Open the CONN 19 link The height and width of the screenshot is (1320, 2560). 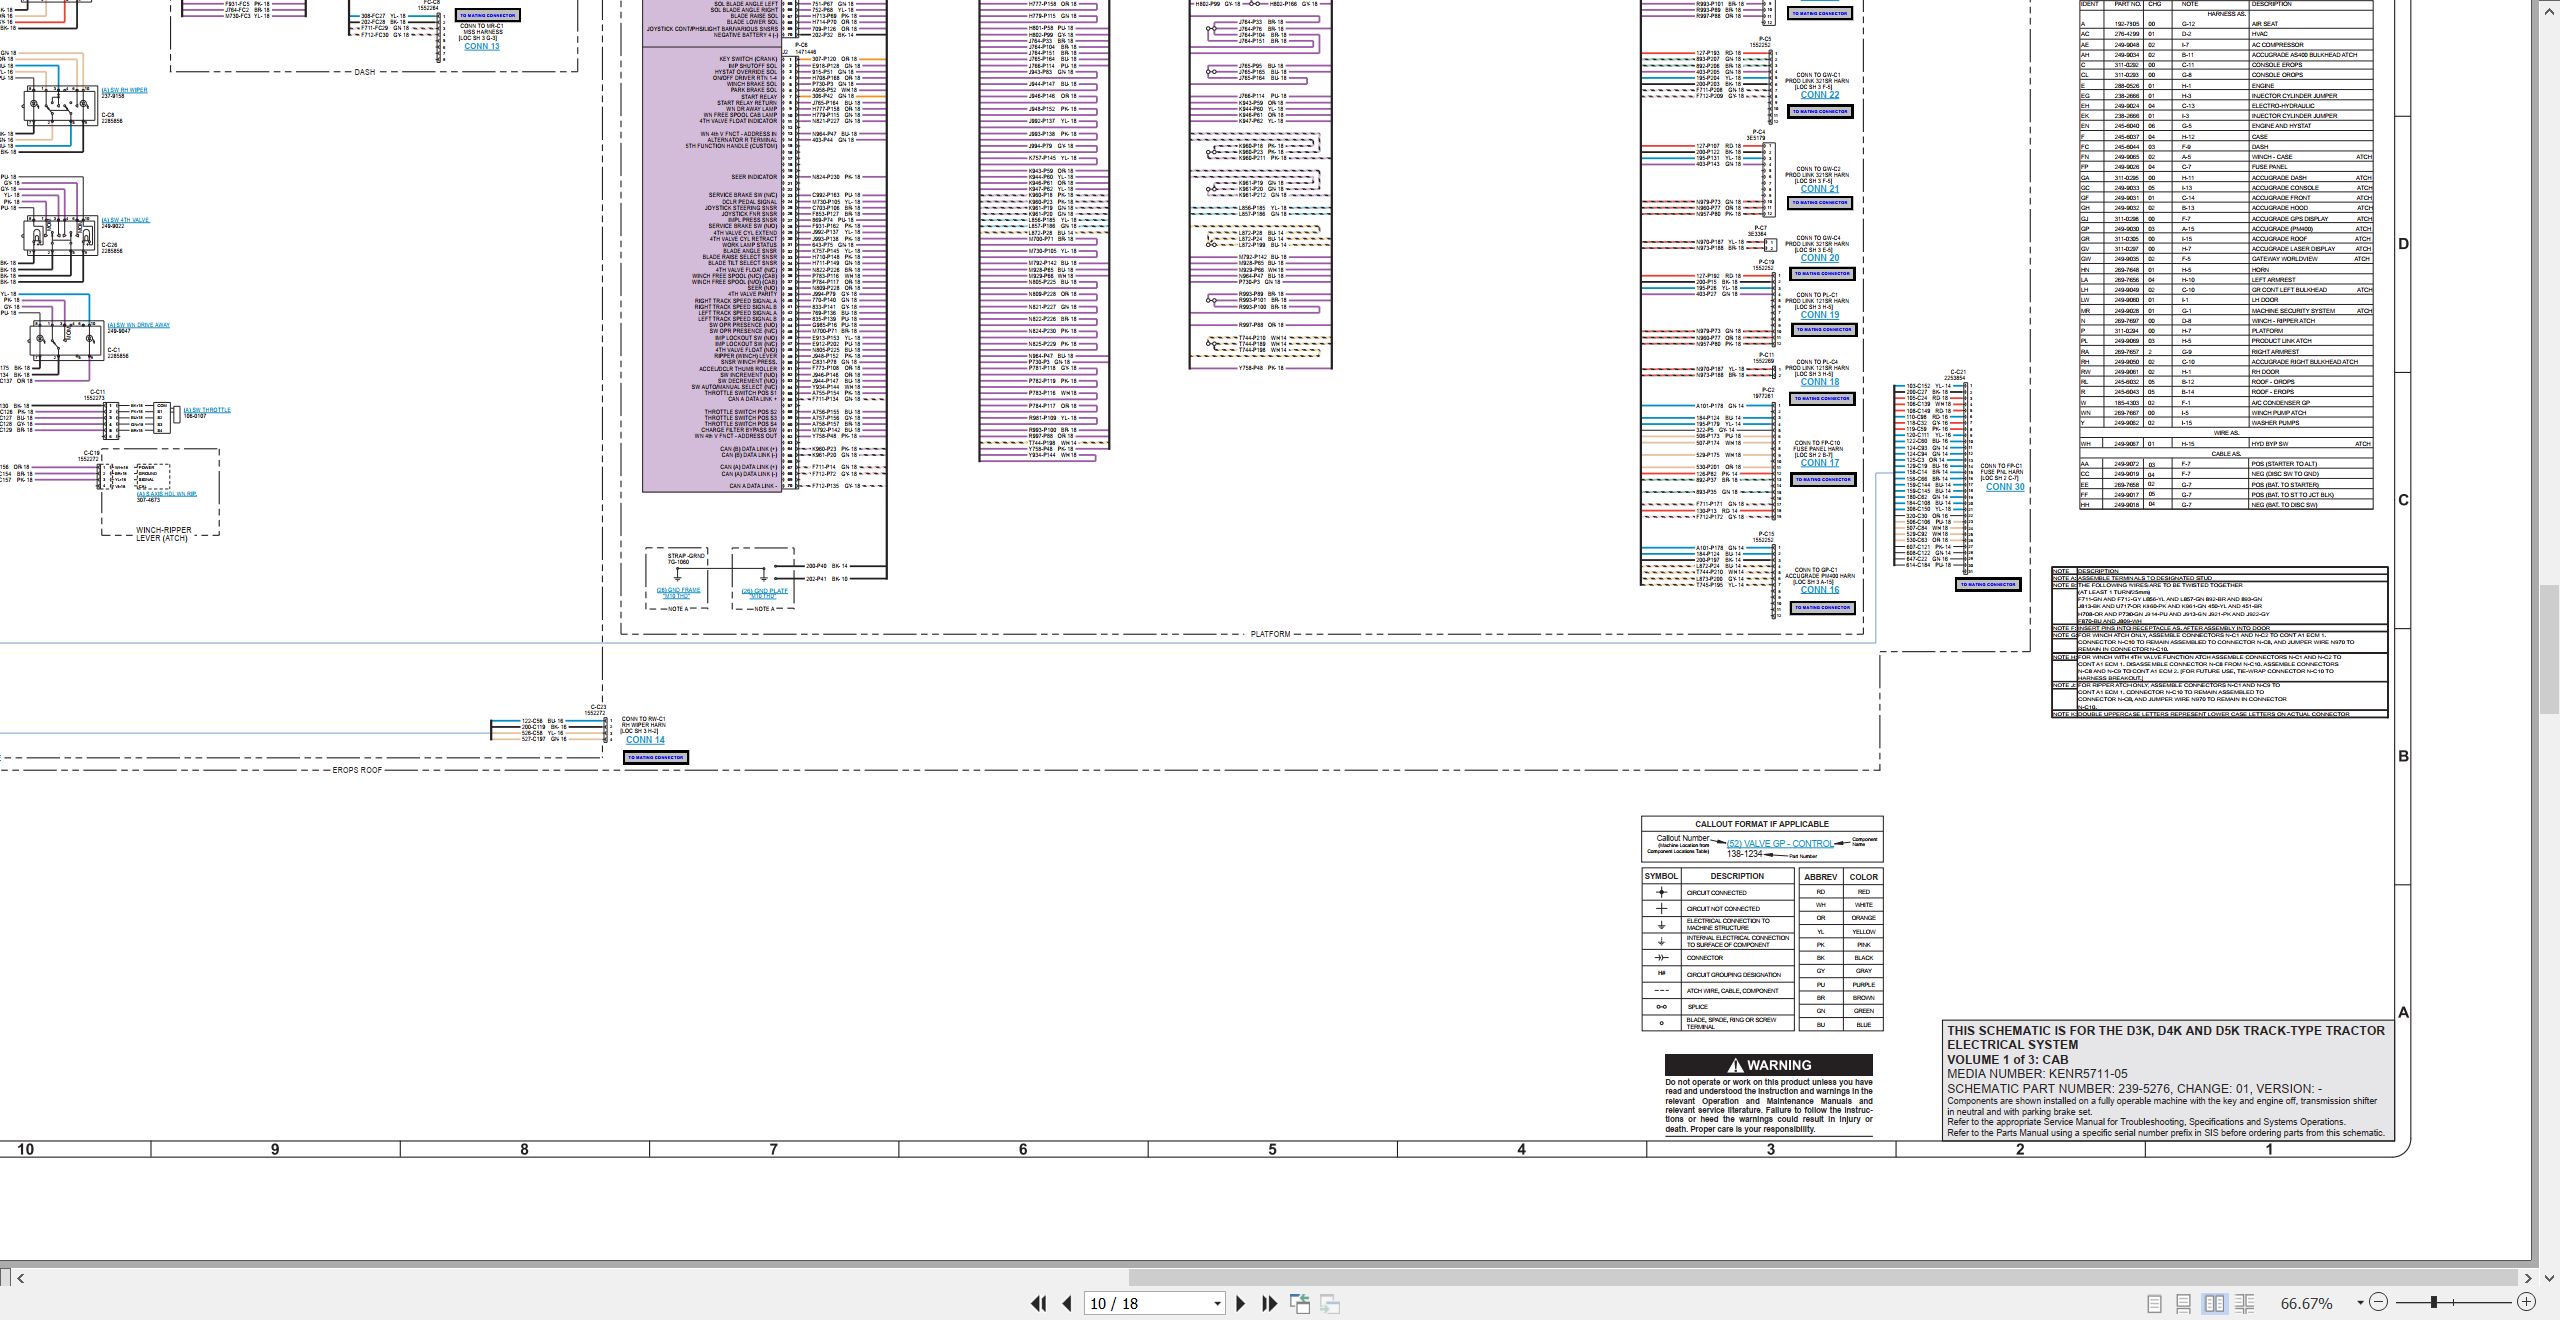tap(1820, 315)
